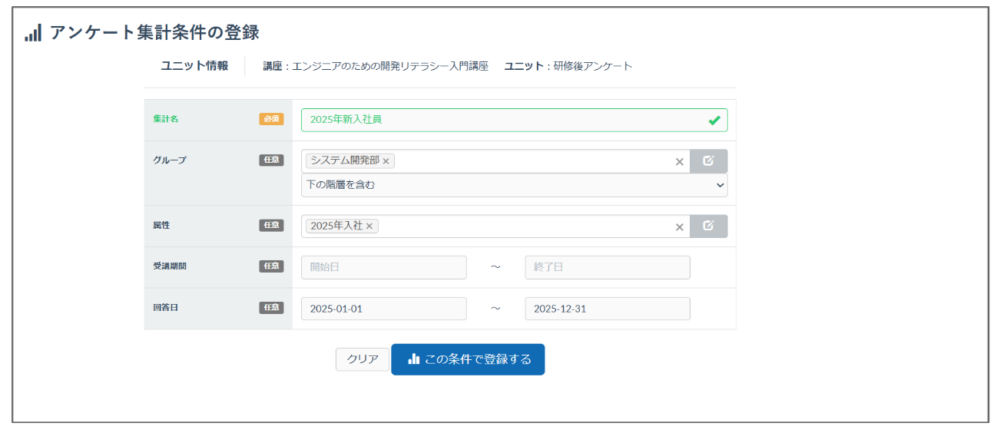
Task: Open the 属性 selection edit button
Action: click(708, 226)
